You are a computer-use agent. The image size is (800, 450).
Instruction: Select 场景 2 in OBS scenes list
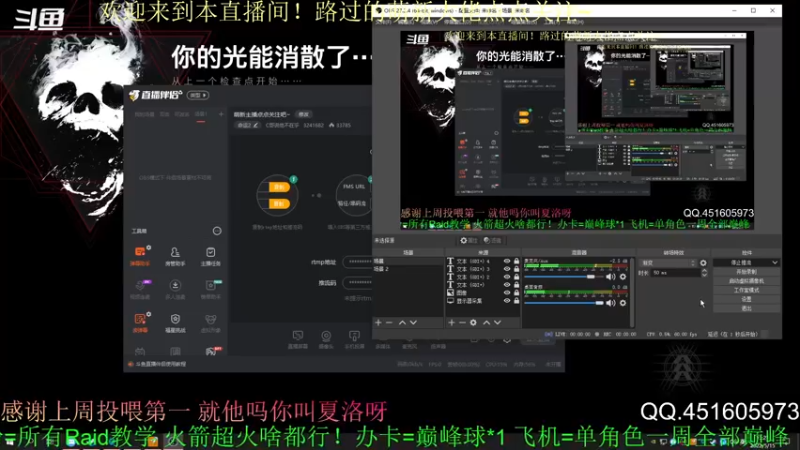[x=409, y=269]
